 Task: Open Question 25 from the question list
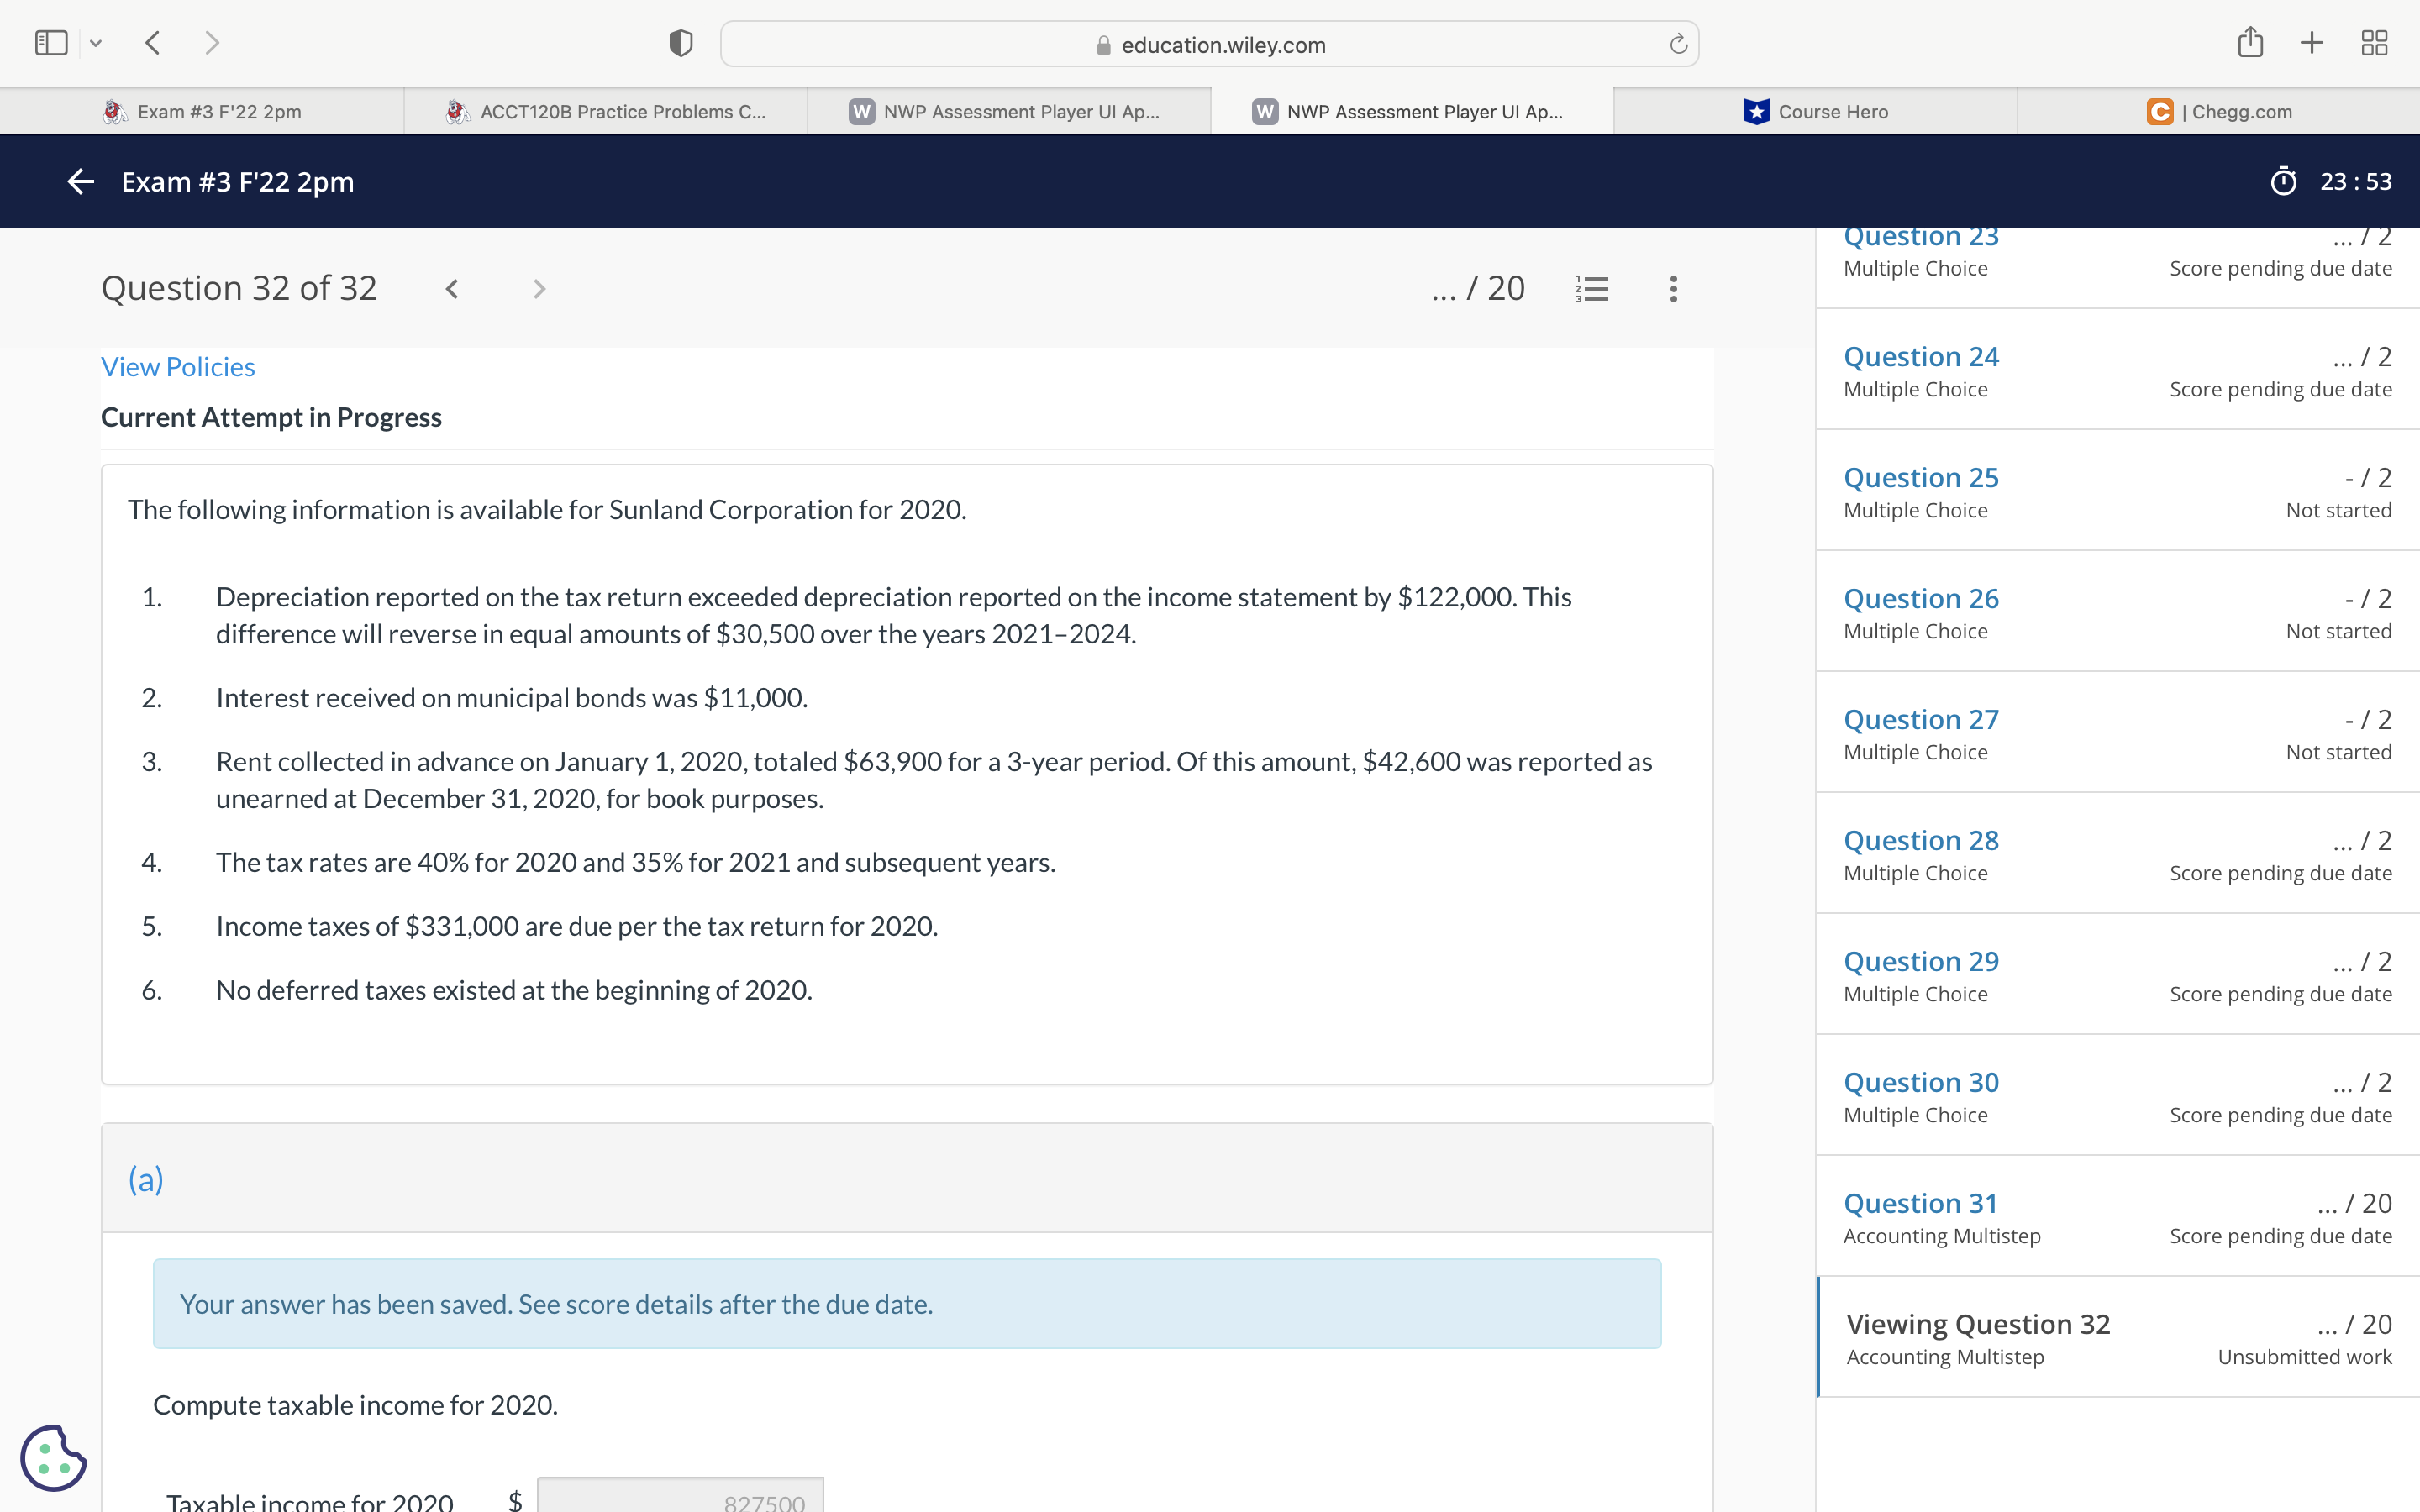[x=1920, y=478]
